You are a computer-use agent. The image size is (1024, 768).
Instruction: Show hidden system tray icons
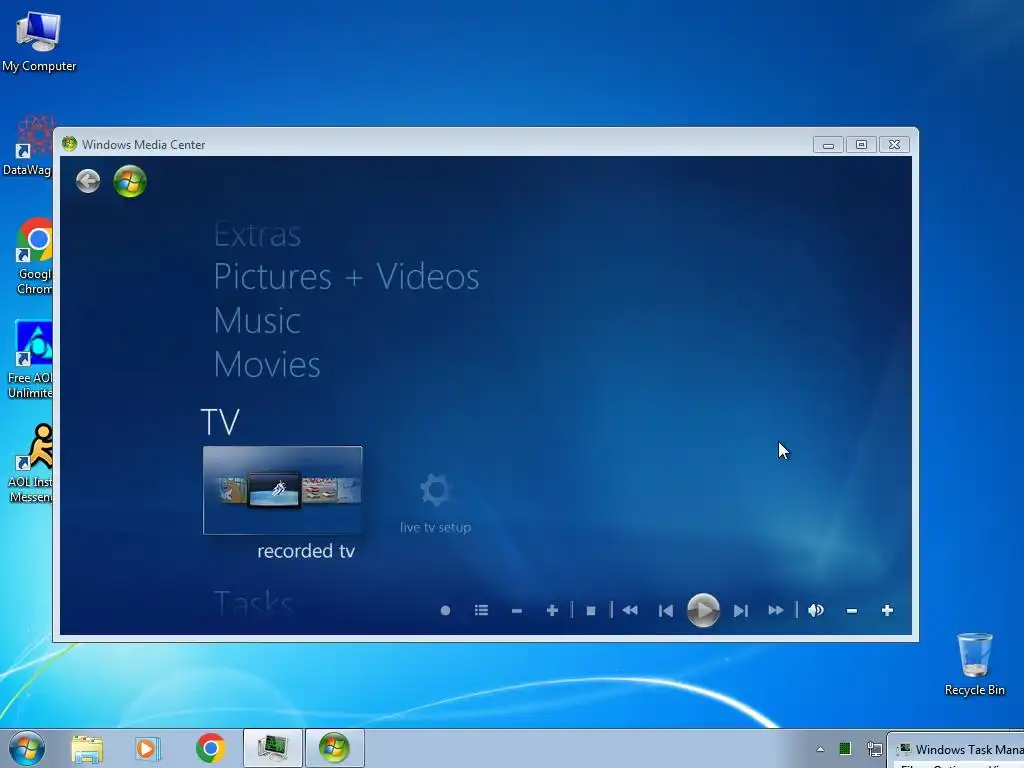[820, 749]
